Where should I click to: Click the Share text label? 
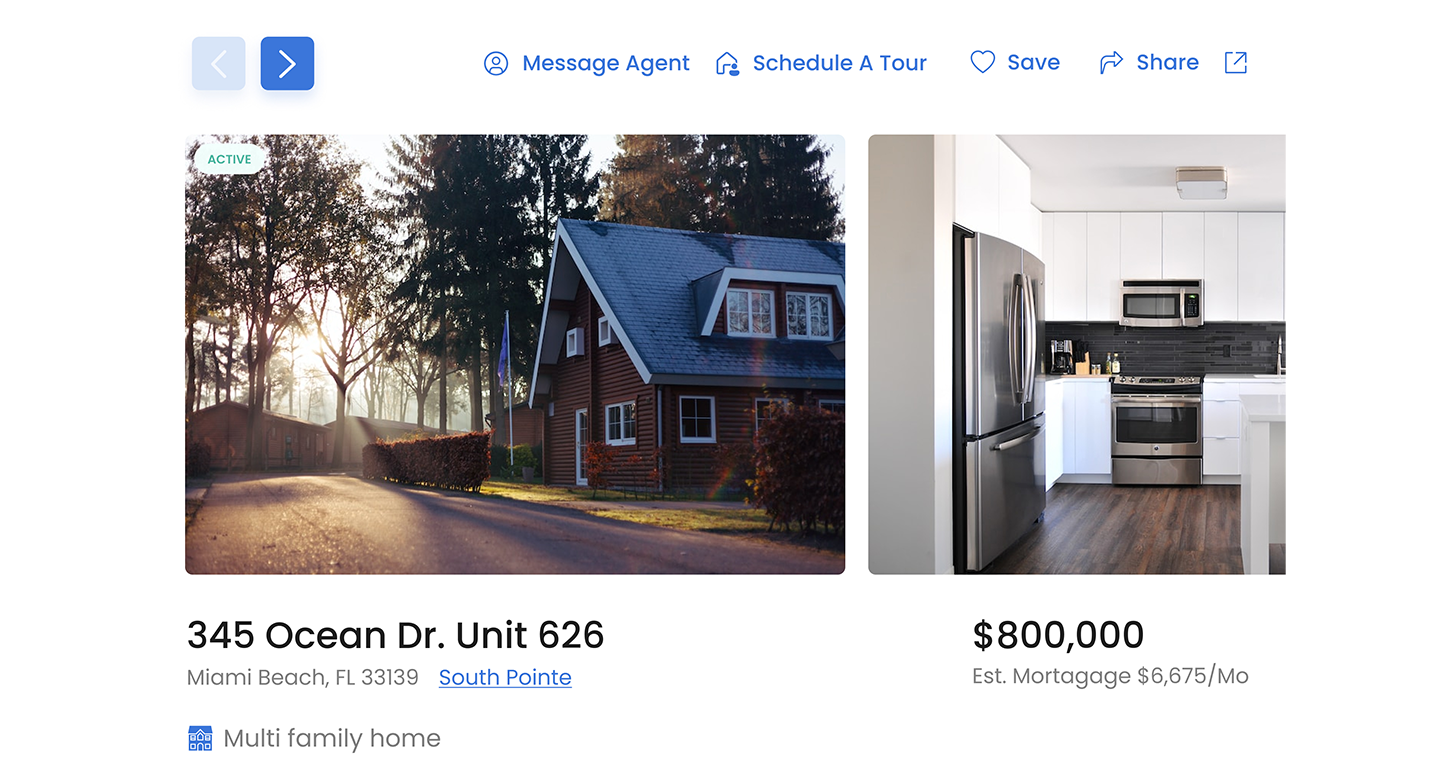pyautogui.click(x=1167, y=62)
